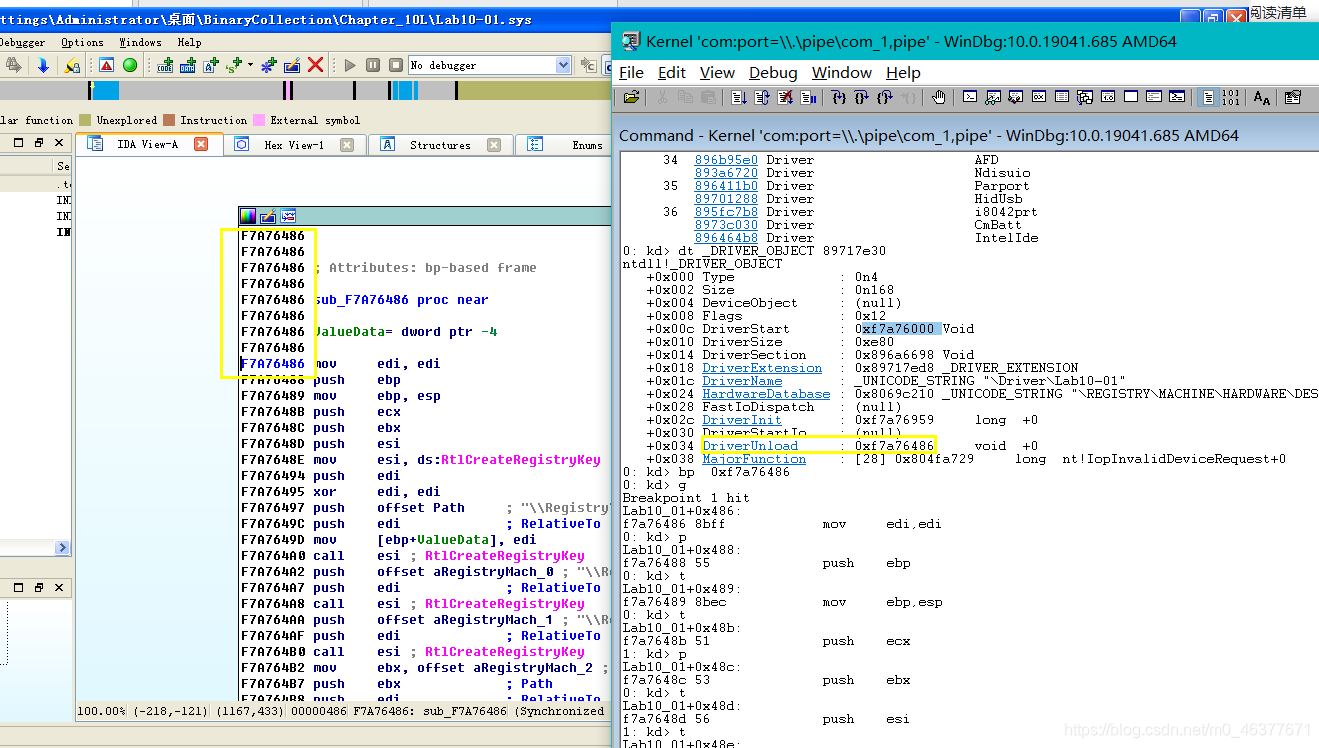Click the Step Over icon in WinDbg
Screen dimensions: 1319x748
tap(861, 97)
